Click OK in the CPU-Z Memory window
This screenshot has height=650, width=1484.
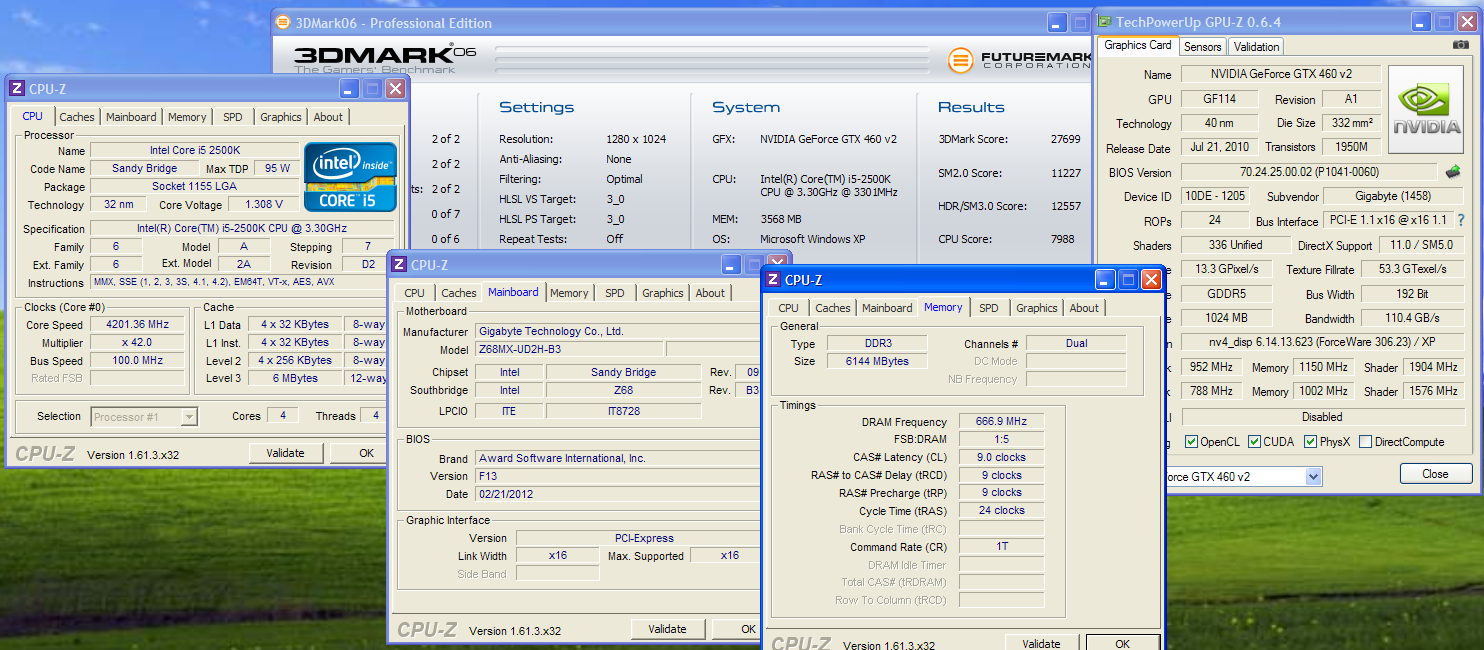tap(1123, 643)
